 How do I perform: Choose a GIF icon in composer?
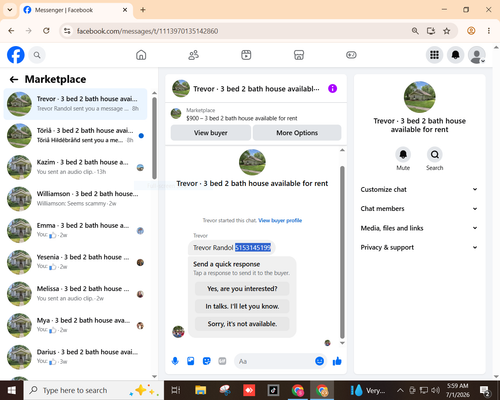pos(222,361)
